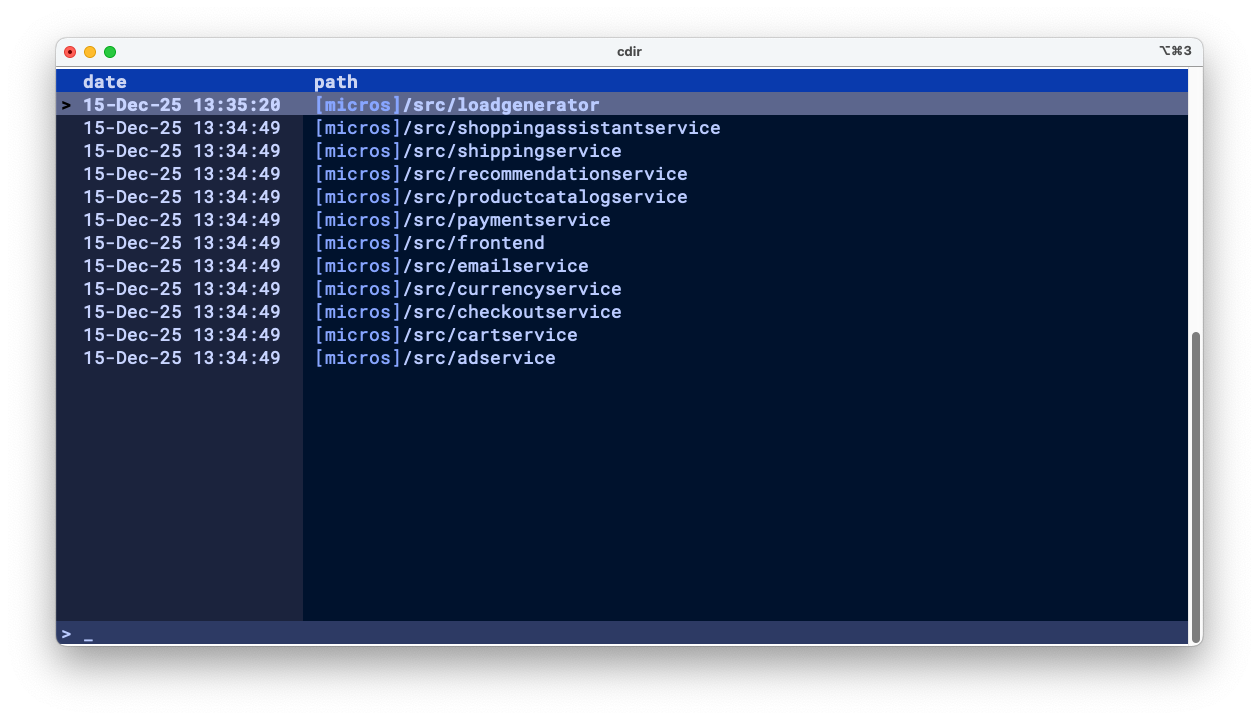The width and height of the screenshot is (1259, 720).
Task: Click the 13:35:20 timestamp on first row
Action: click(237, 105)
